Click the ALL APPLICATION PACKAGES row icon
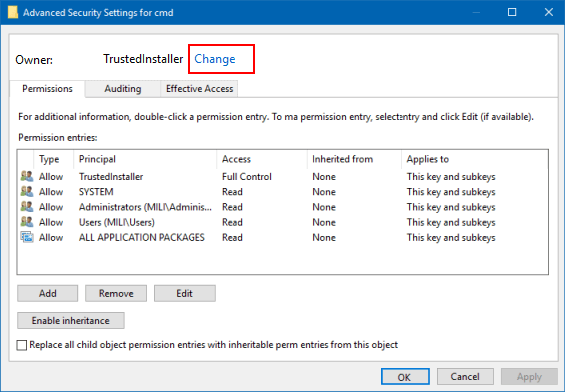 click(x=27, y=237)
